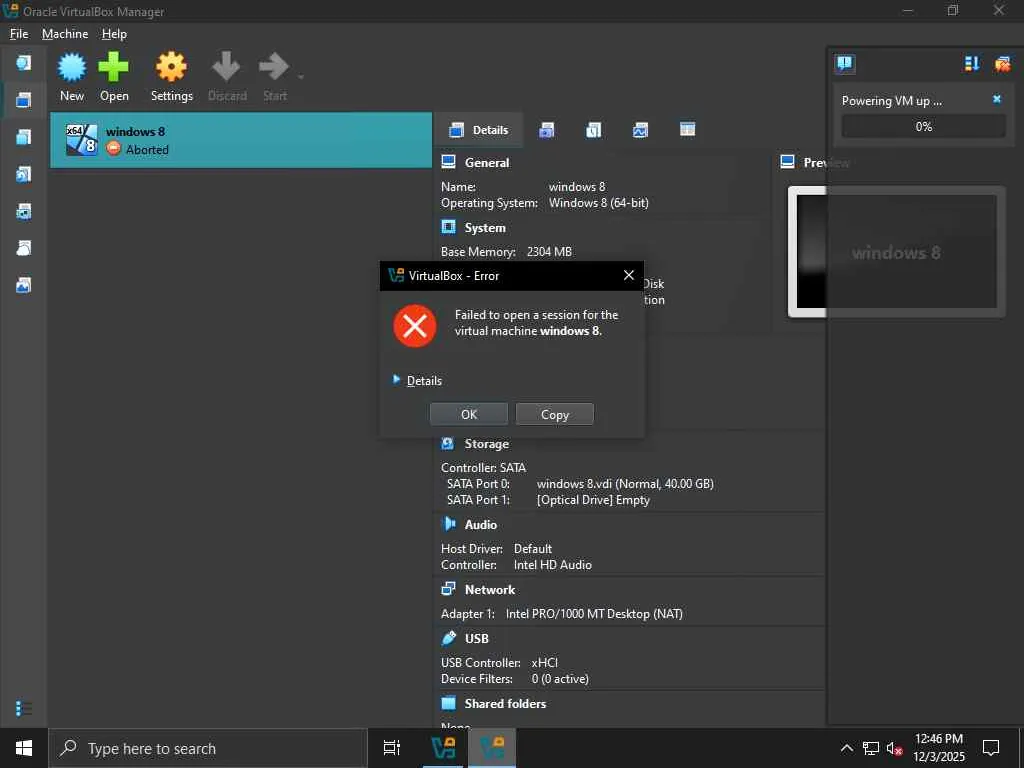Screen dimensions: 1024x768
Task: Open the Storage section header
Action: [487, 444]
